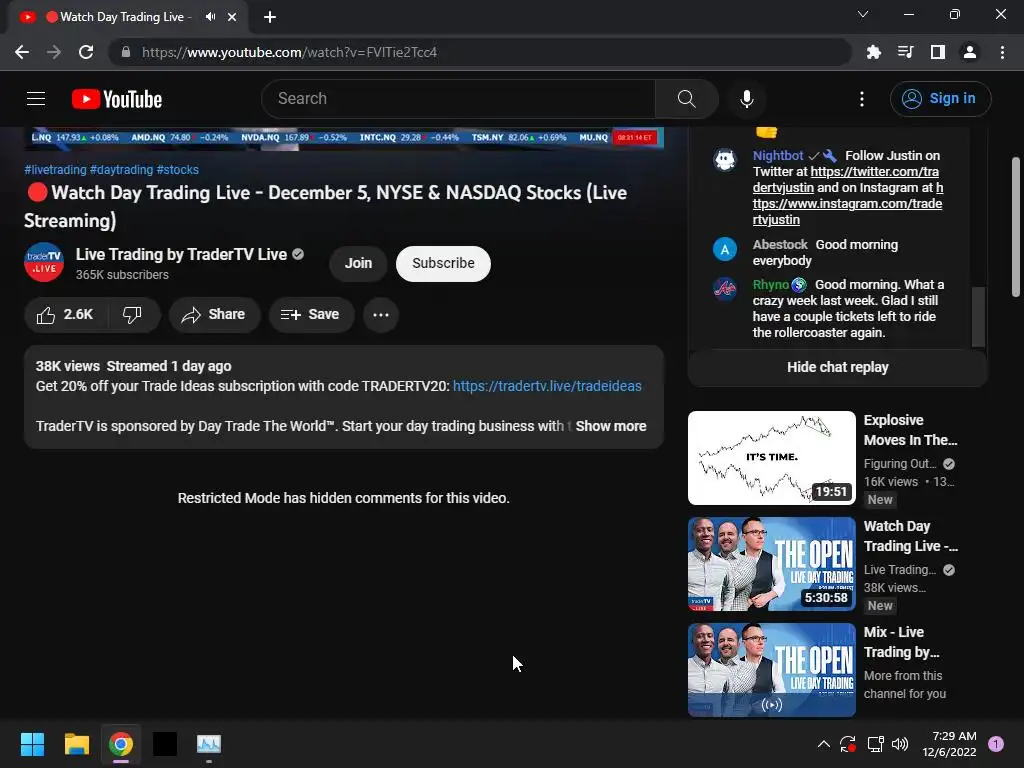The image size is (1024, 768).
Task: Click the Mix - Live Trading by... title
Action: [x=901, y=642]
